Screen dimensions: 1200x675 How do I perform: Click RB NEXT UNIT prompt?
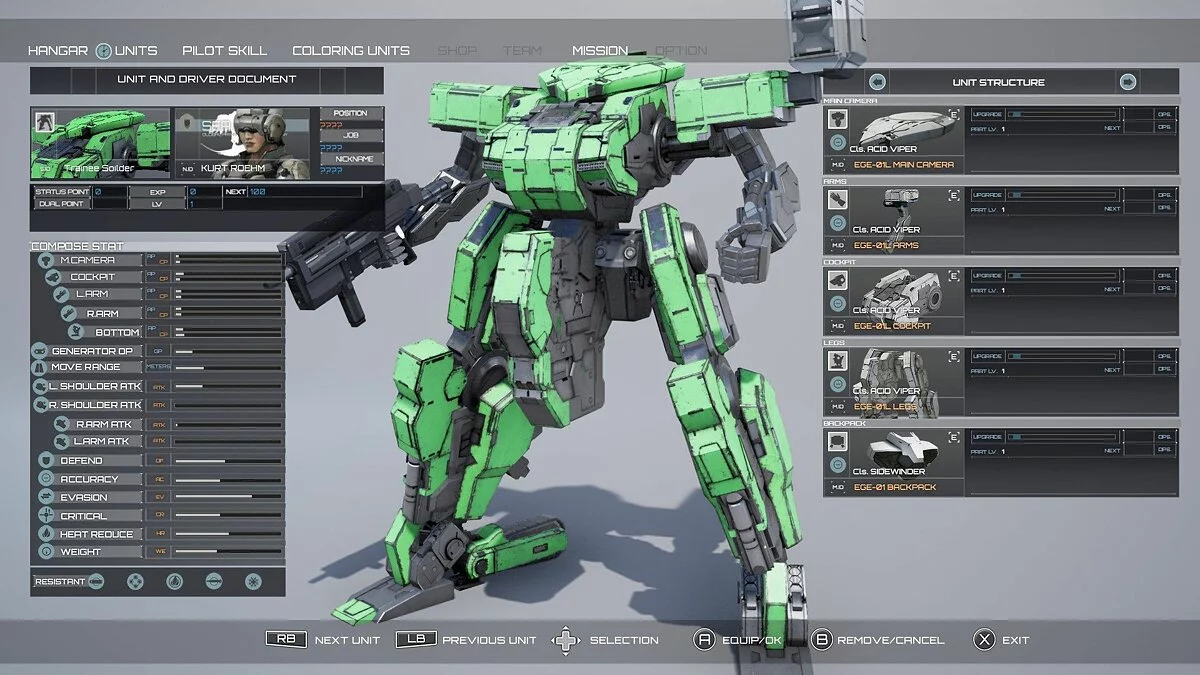point(323,639)
